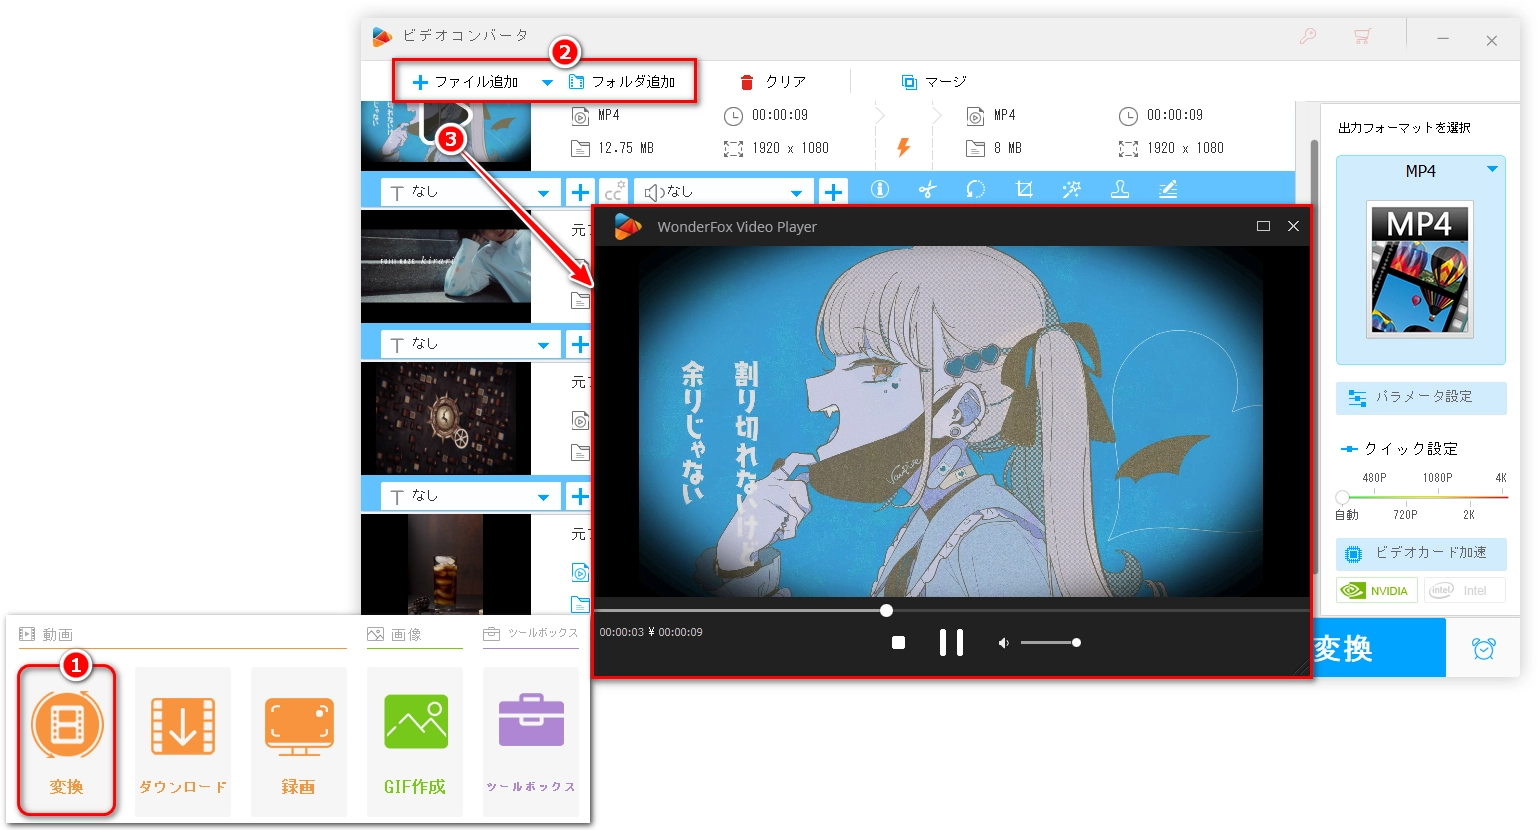Viewport: 1538px width, 830px height.
Task: Mute the player speaker icon
Action: tap(1003, 643)
